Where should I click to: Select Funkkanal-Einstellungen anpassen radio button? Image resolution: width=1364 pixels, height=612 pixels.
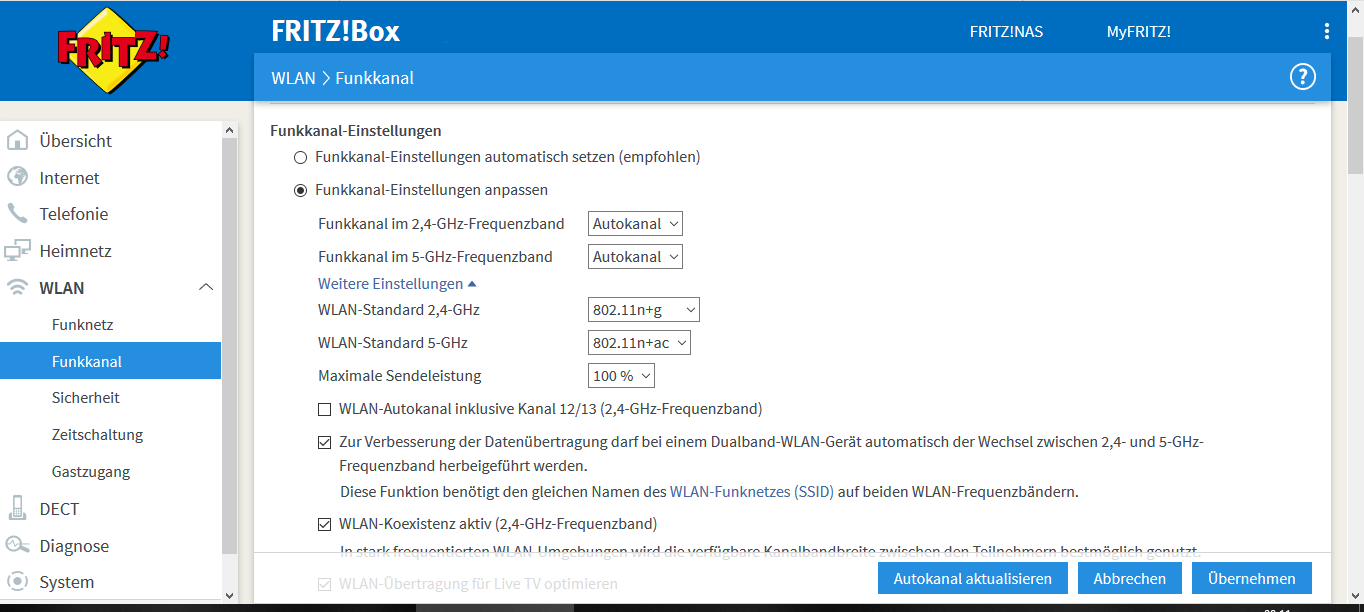300,190
